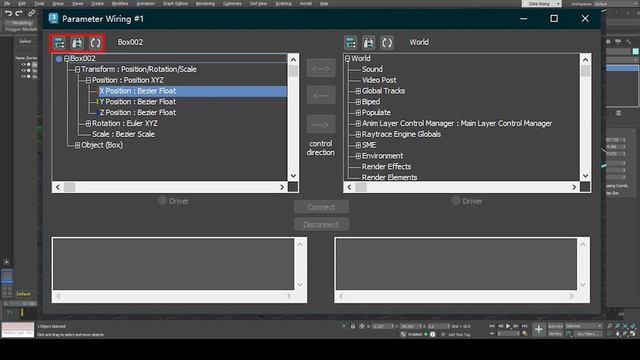This screenshot has width=640, height=360.
Task: Click Undo arrow in main toolbar
Action: click(8, 13)
